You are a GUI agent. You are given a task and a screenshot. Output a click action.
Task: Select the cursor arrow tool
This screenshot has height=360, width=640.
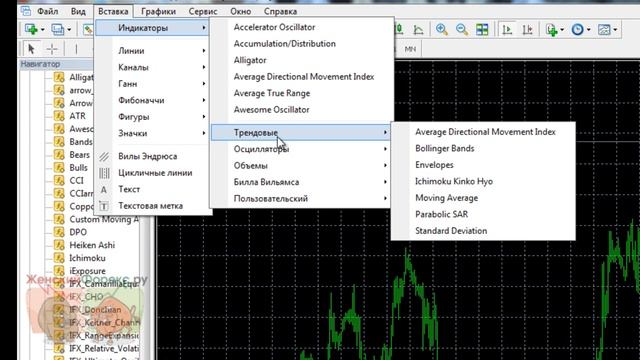point(31,49)
